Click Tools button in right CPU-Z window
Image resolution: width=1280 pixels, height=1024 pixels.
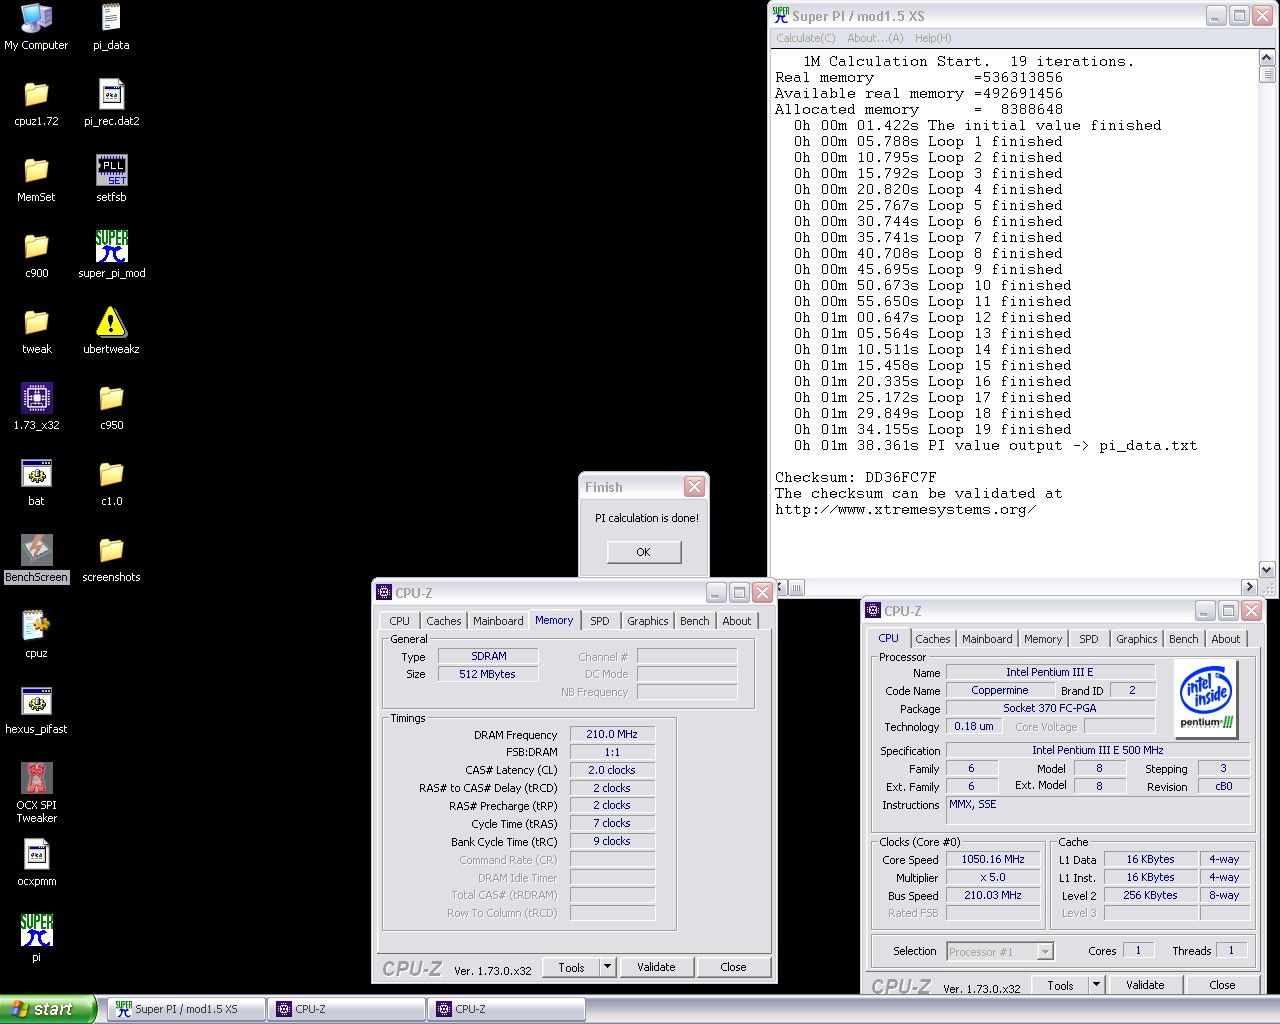pyautogui.click(x=1061, y=985)
